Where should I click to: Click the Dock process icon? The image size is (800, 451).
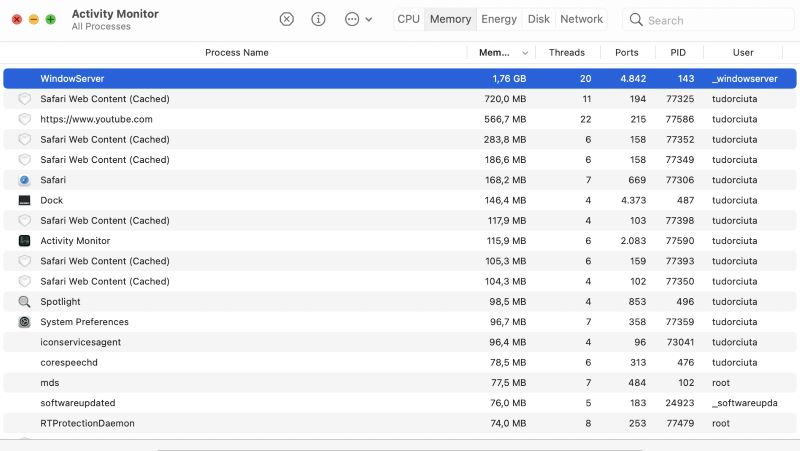pos(24,201)
